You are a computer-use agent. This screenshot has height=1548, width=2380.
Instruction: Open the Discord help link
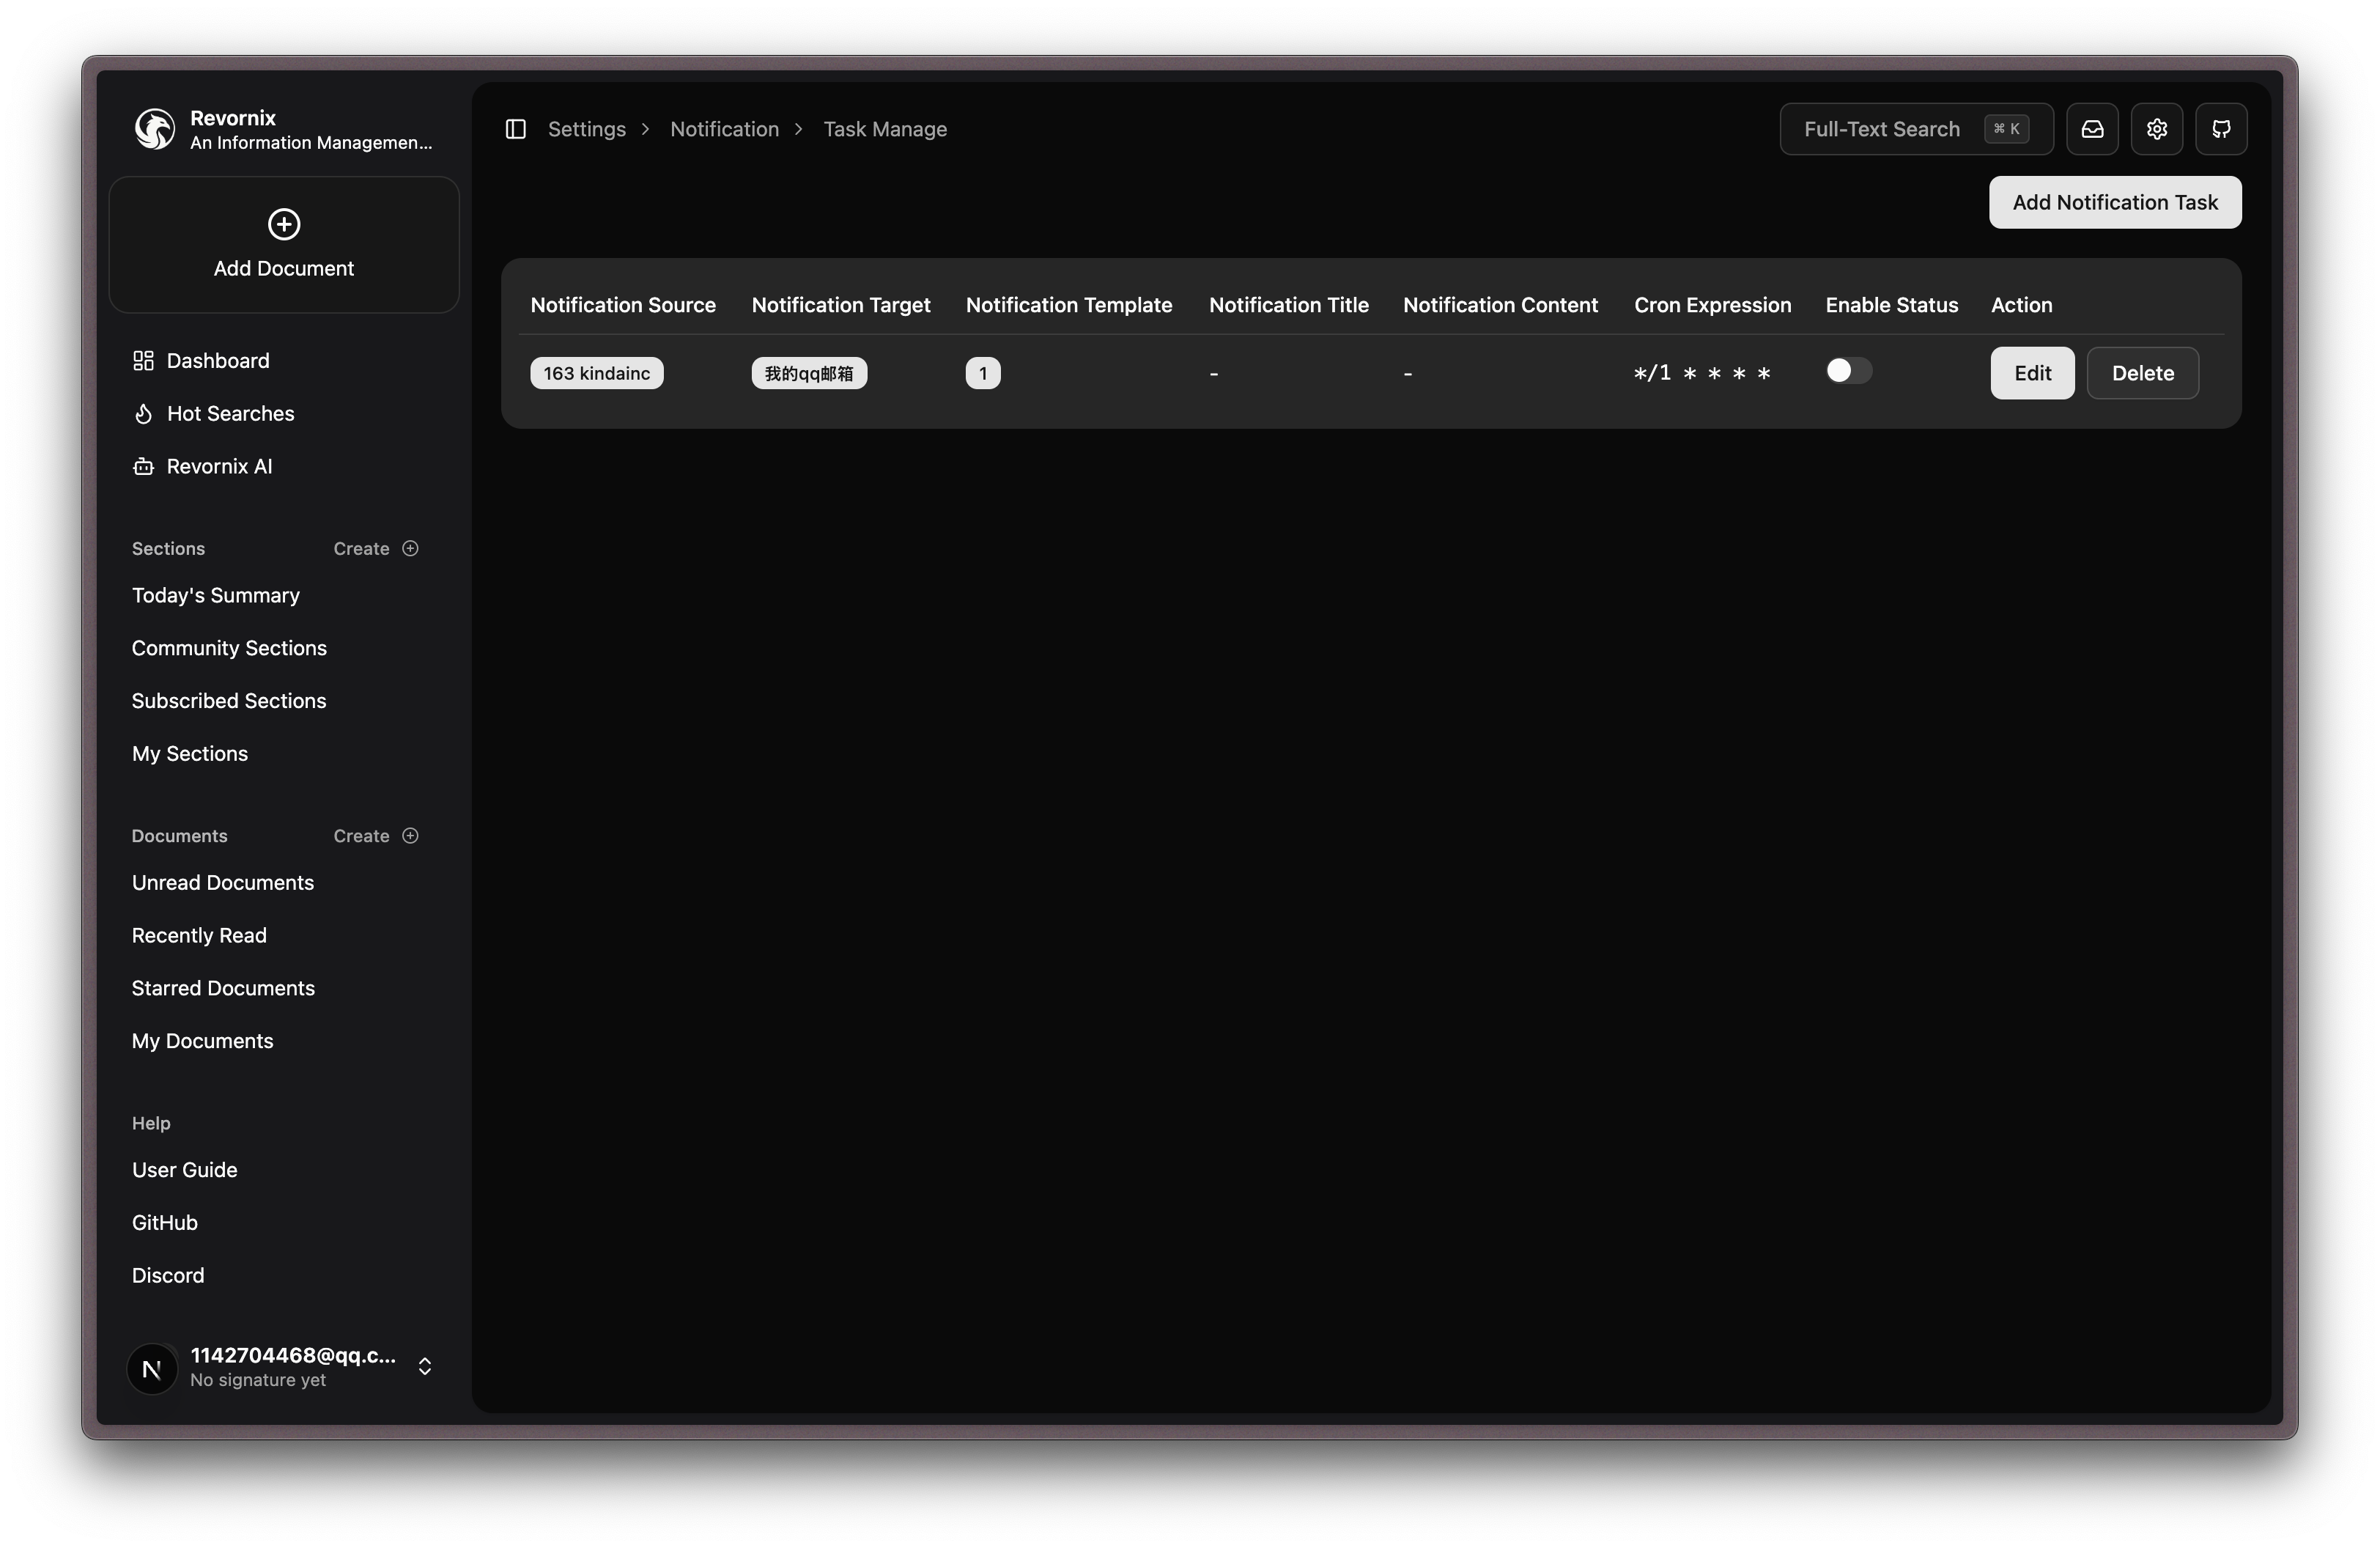point(168,1276)
